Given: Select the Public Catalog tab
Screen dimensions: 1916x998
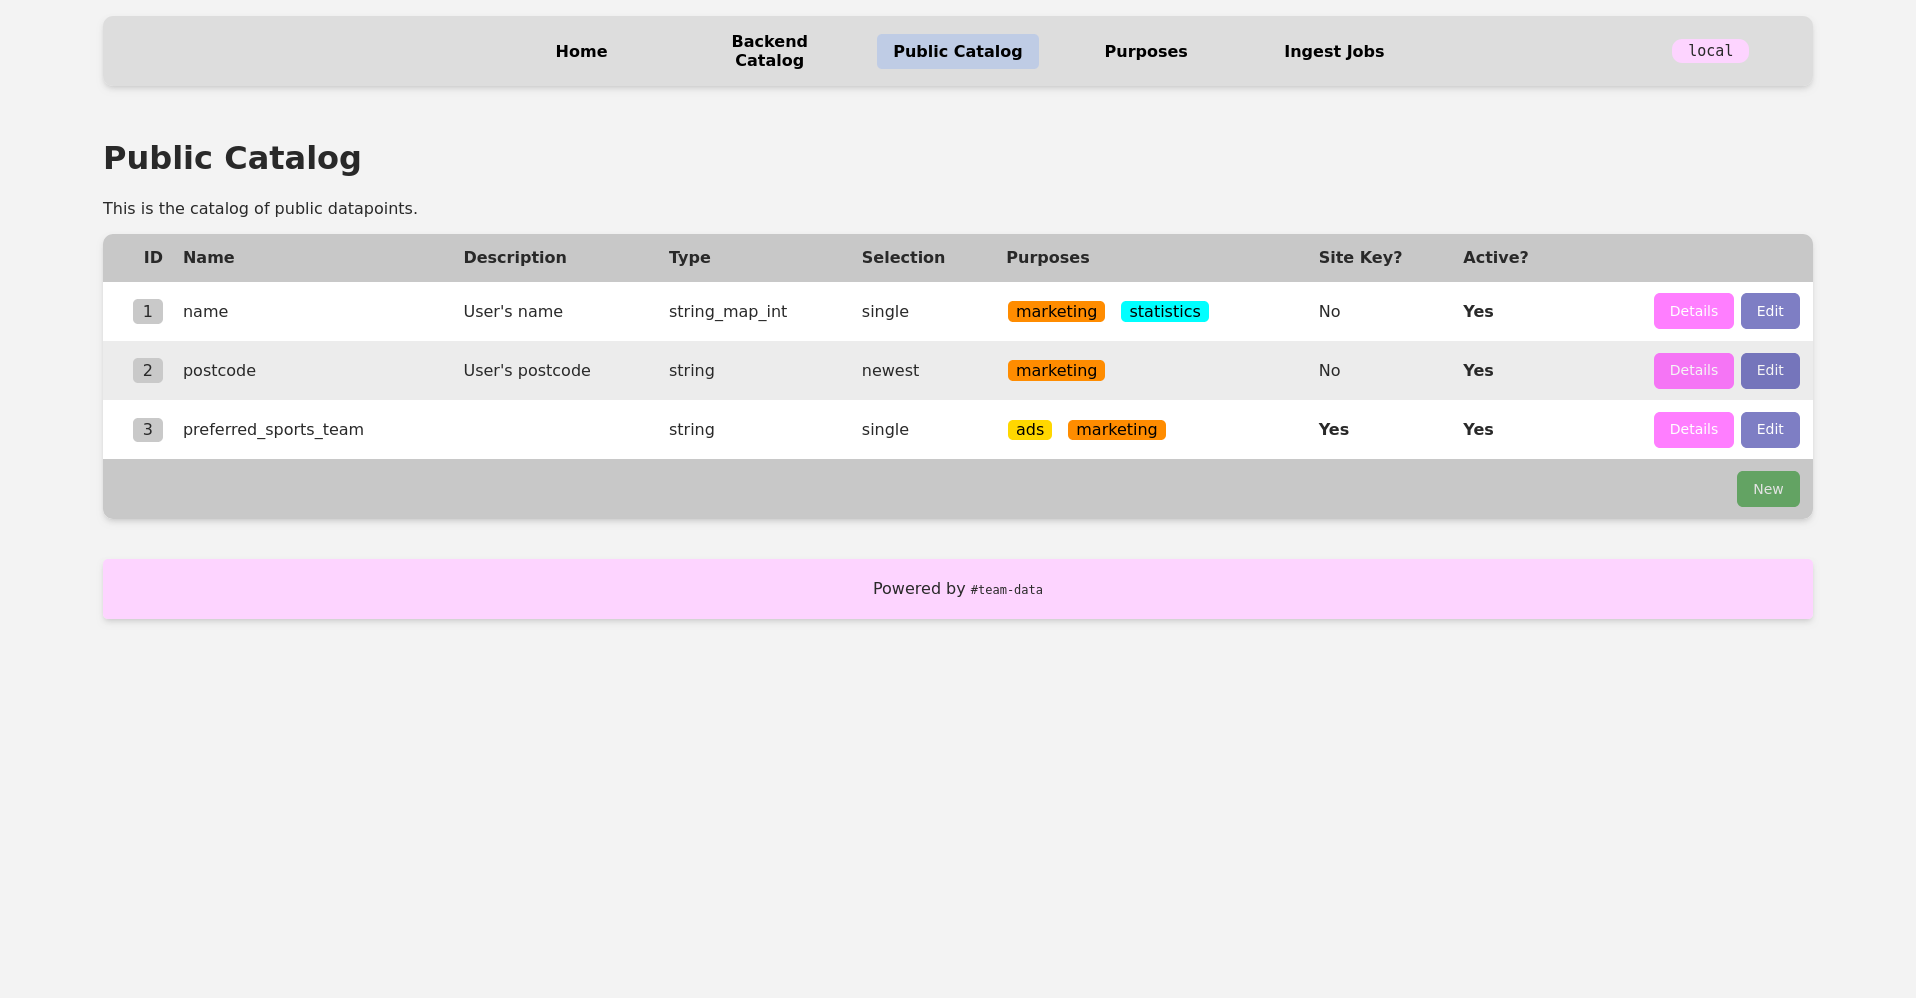Looking at the screenshot, I should 957,51.
